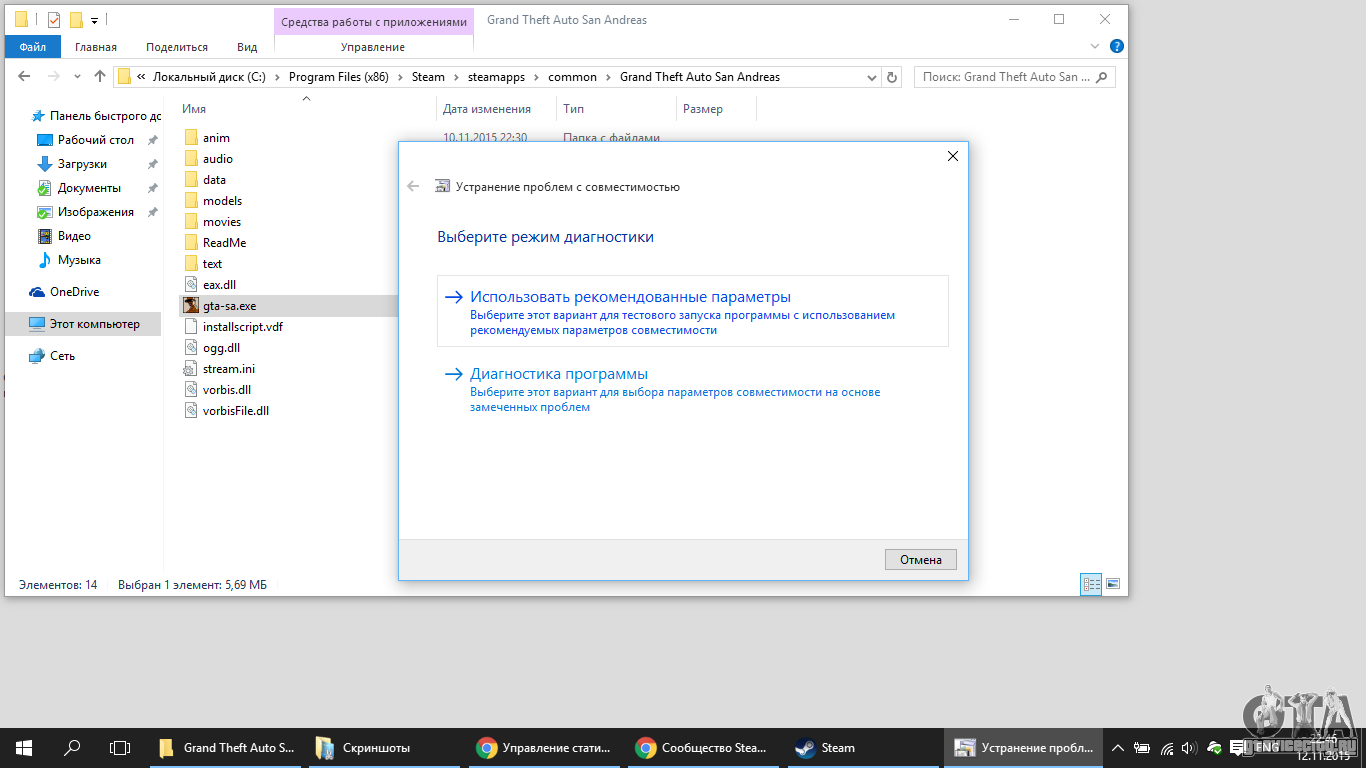Open Скриншоты taskbar window
The width and height of the screenshot is (1366, 768).
point(385,748)
